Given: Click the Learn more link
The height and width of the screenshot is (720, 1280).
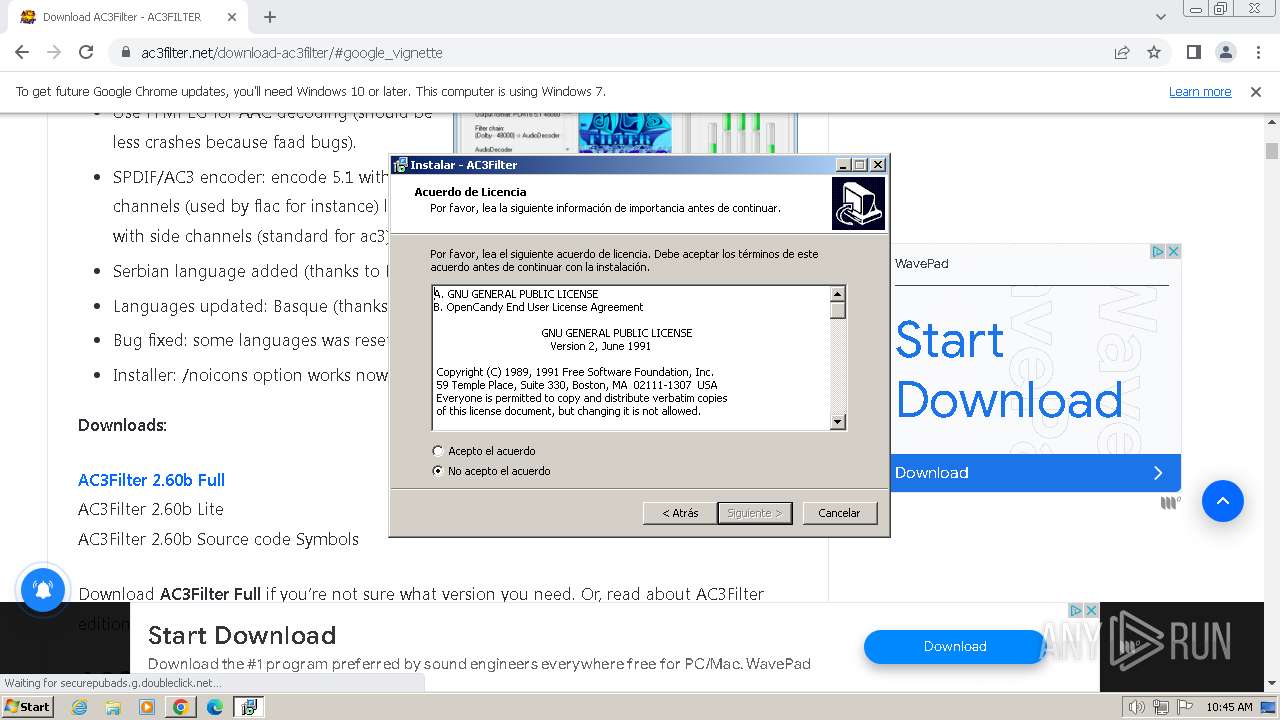Looking at the screenshot, I should click(1200, 91).
